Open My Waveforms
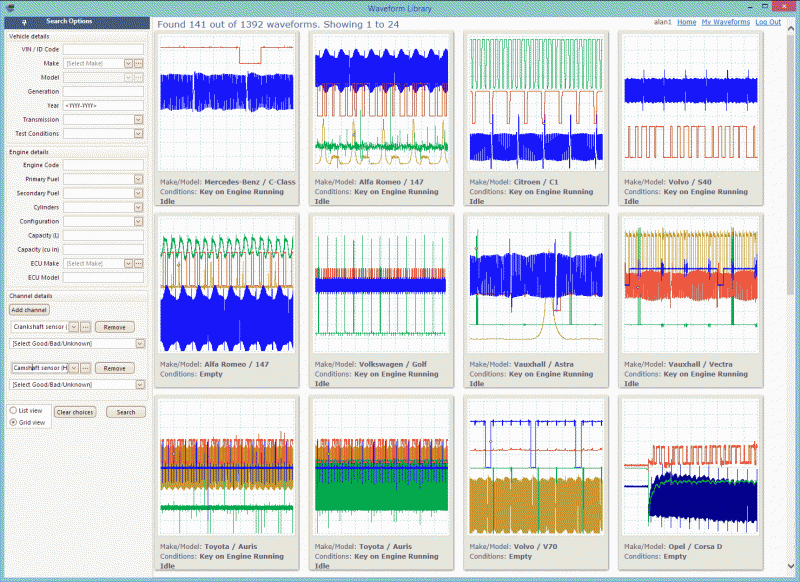This screenshot has width=800, height=582. coord(726,22)
